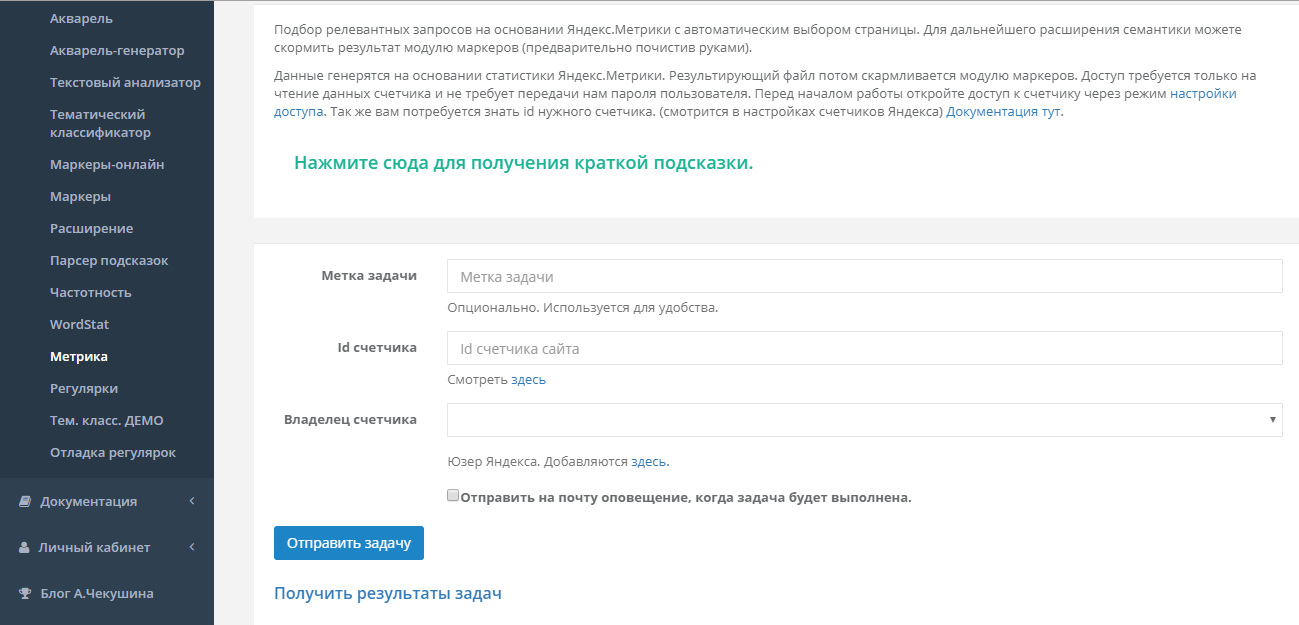
Task: Open the WordStat module
Action: [x=78, y=323]
